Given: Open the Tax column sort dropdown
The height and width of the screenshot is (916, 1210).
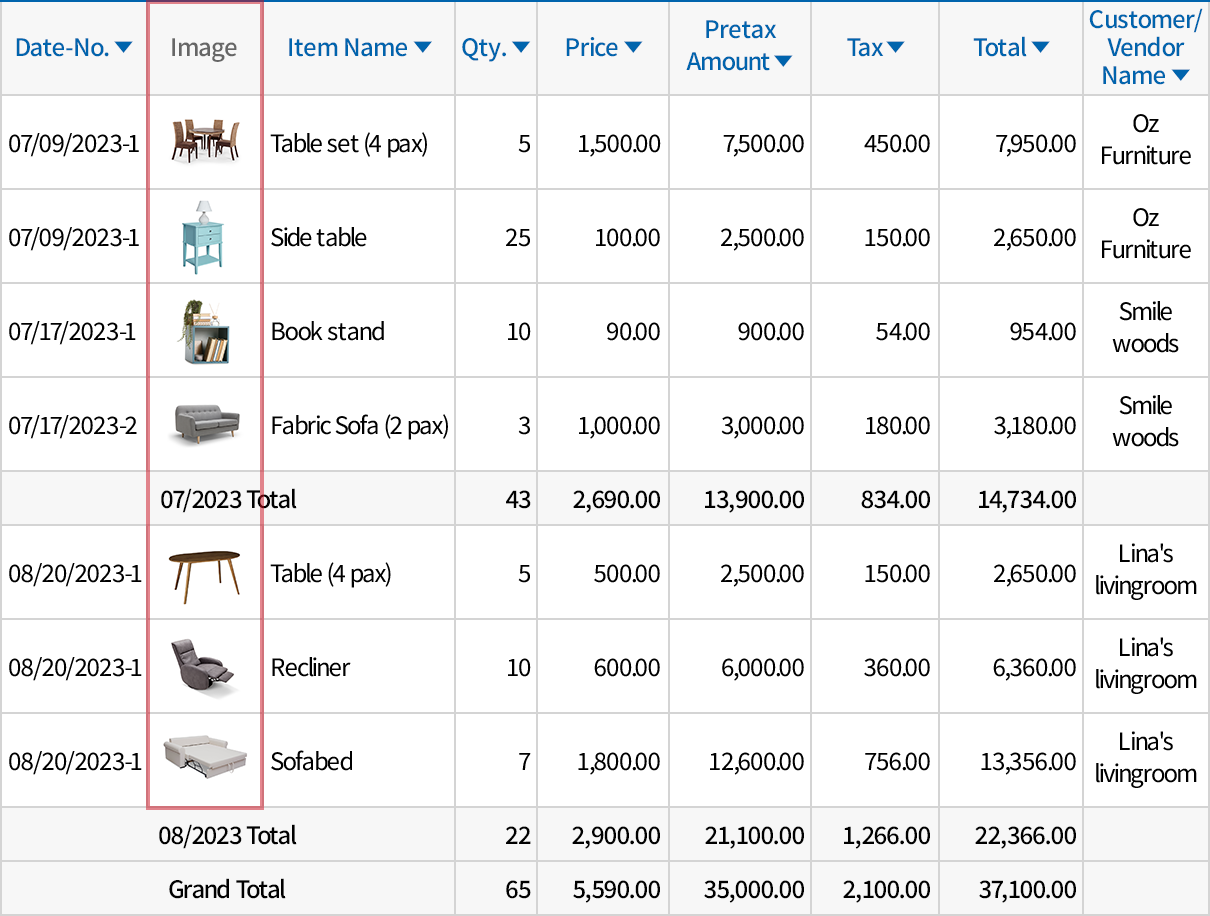Looking at the screenshot, I should 897,47.
